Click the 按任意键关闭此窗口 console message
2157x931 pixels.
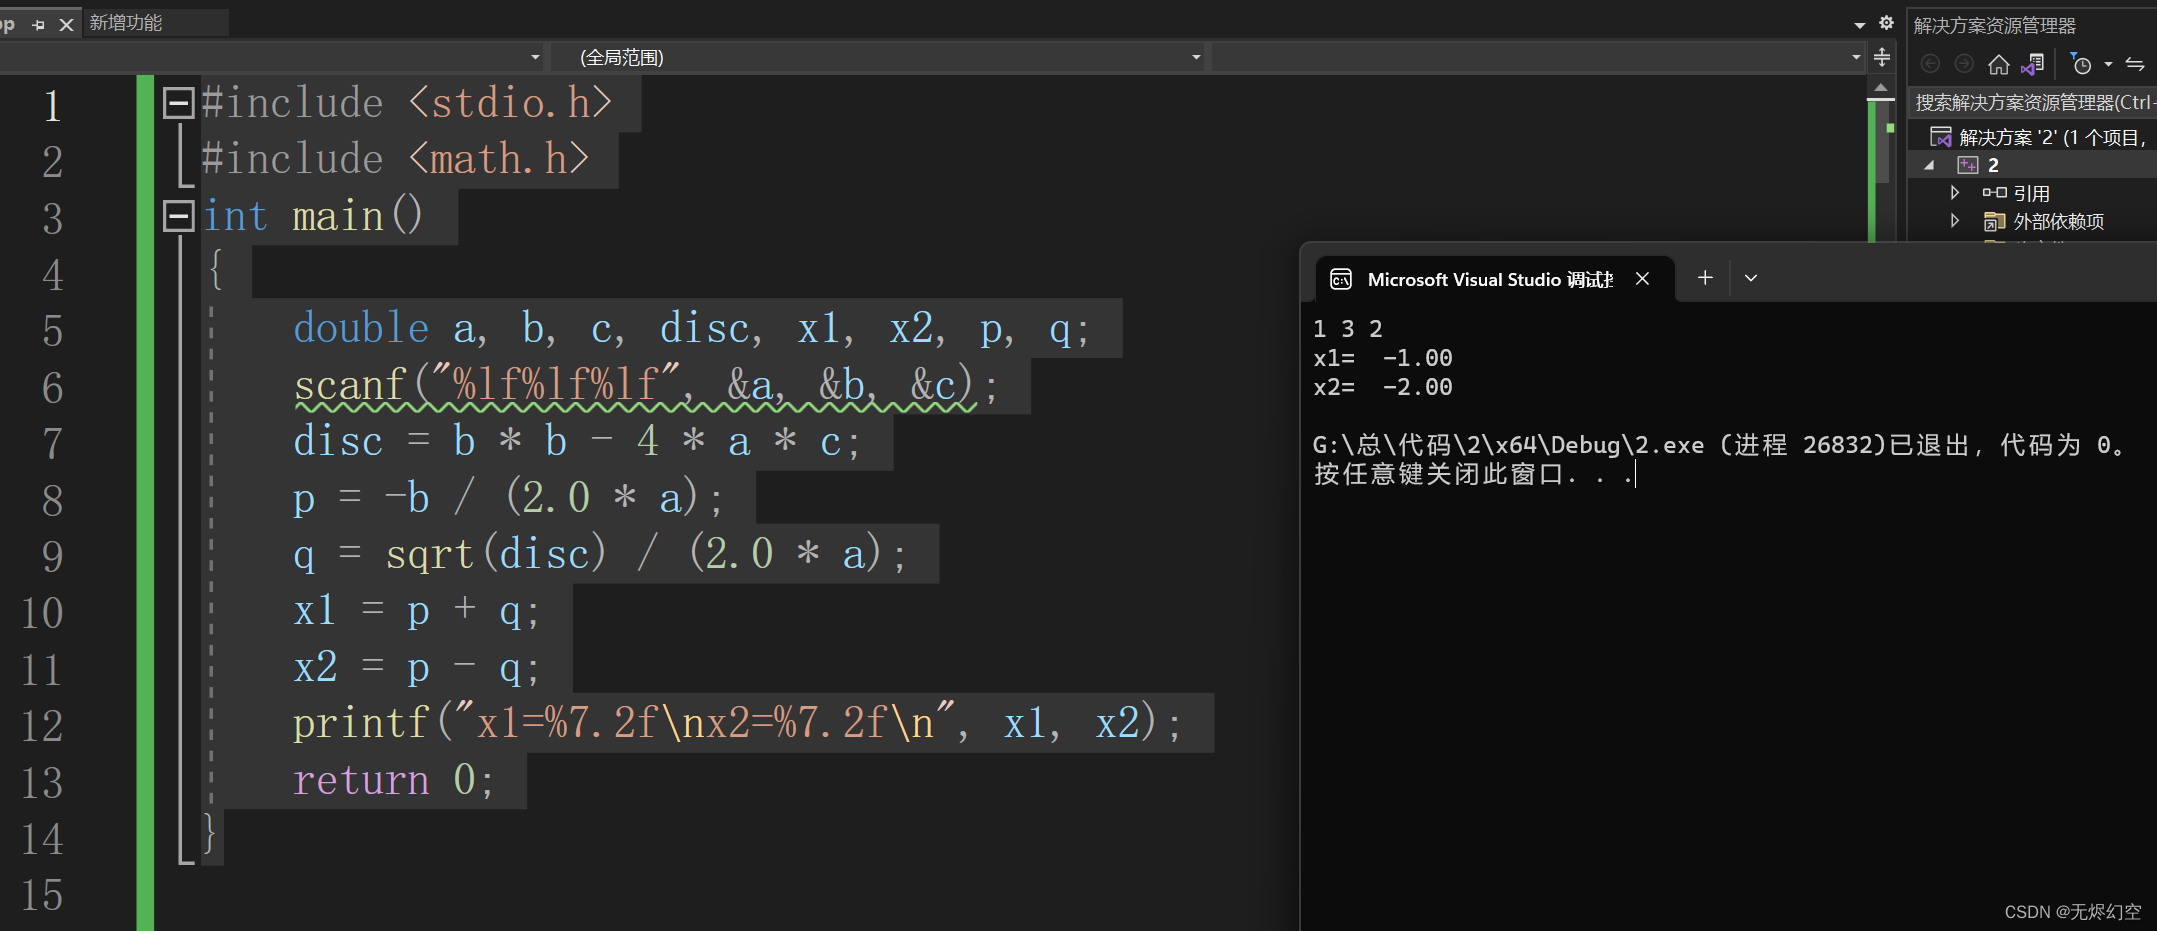coord(1473,474)
